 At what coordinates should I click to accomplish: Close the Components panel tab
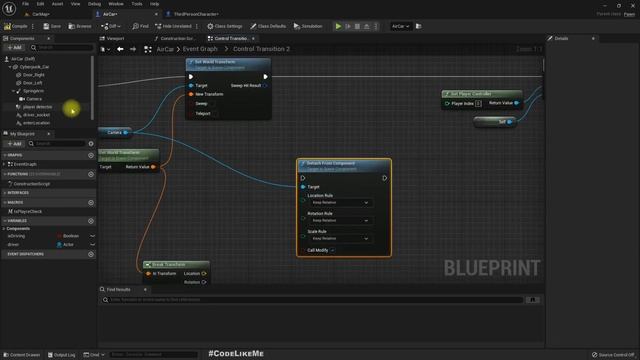pyautogui.click(x=49, y=38)
